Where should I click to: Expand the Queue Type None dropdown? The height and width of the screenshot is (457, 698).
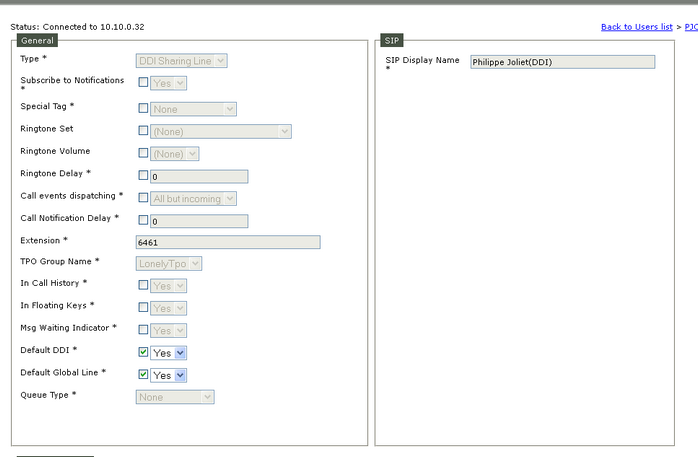(x=175, y=397)
